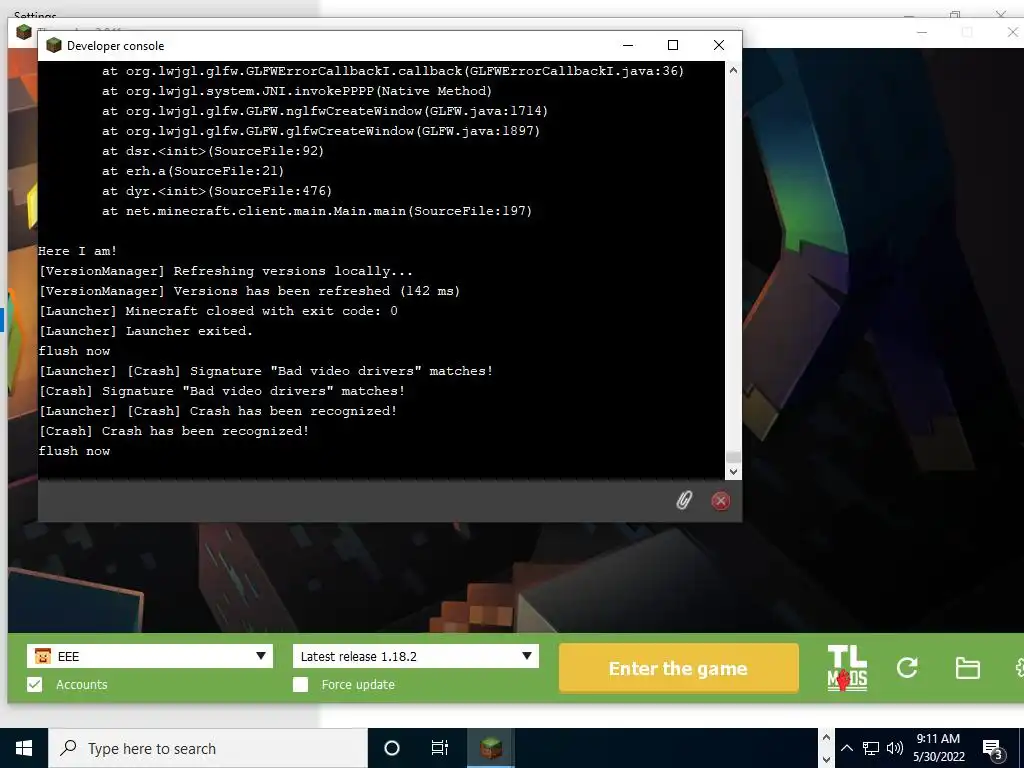The image size is (1024, 768).
Task: Click the 'Accounts' label text
Action: (82, 684)
